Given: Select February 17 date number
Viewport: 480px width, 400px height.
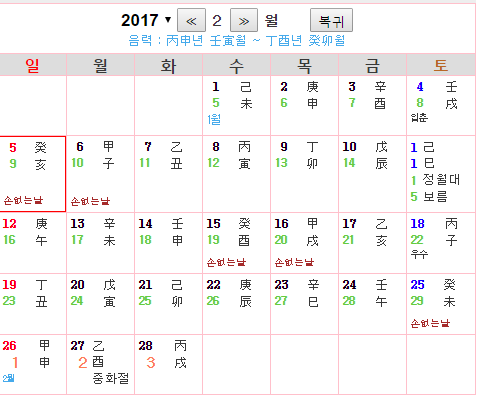Looking at the screenshot, I should tap(349, 224).
